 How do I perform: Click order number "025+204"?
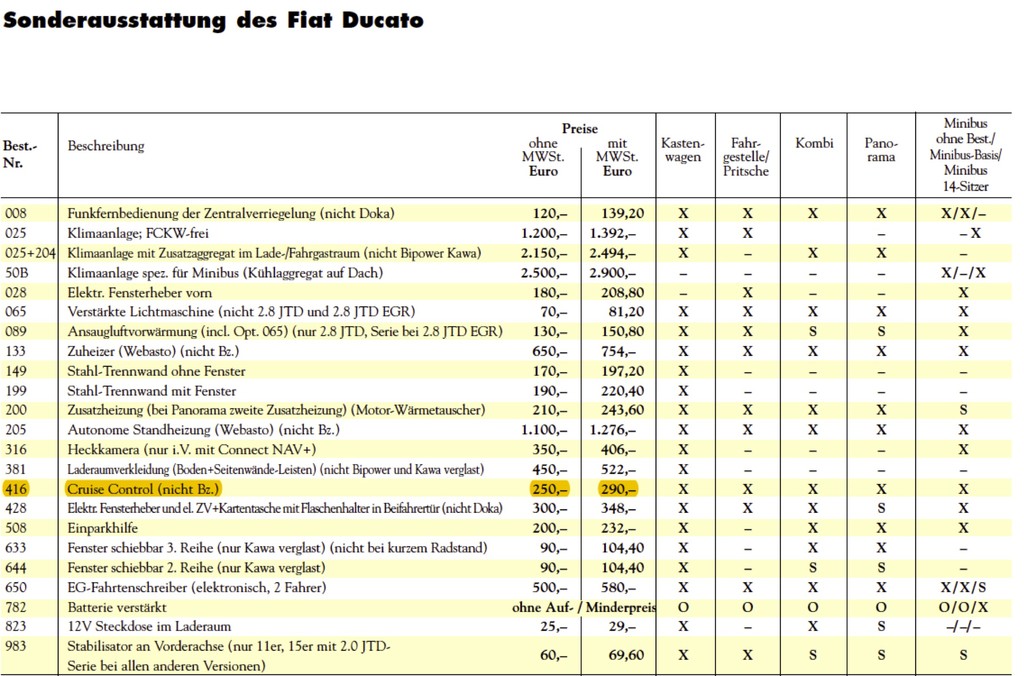[30, 253]
